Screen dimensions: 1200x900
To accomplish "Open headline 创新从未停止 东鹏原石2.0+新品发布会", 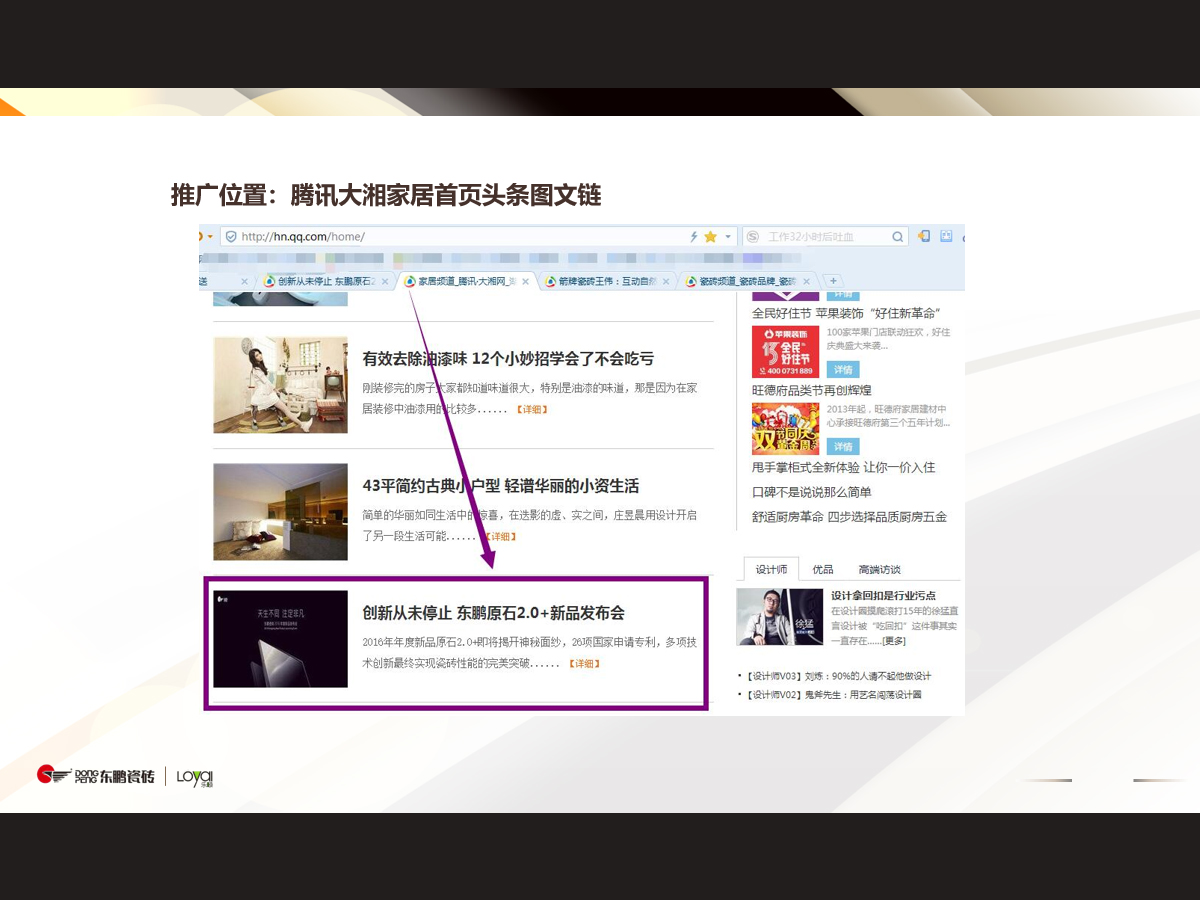I will (493, 613).
